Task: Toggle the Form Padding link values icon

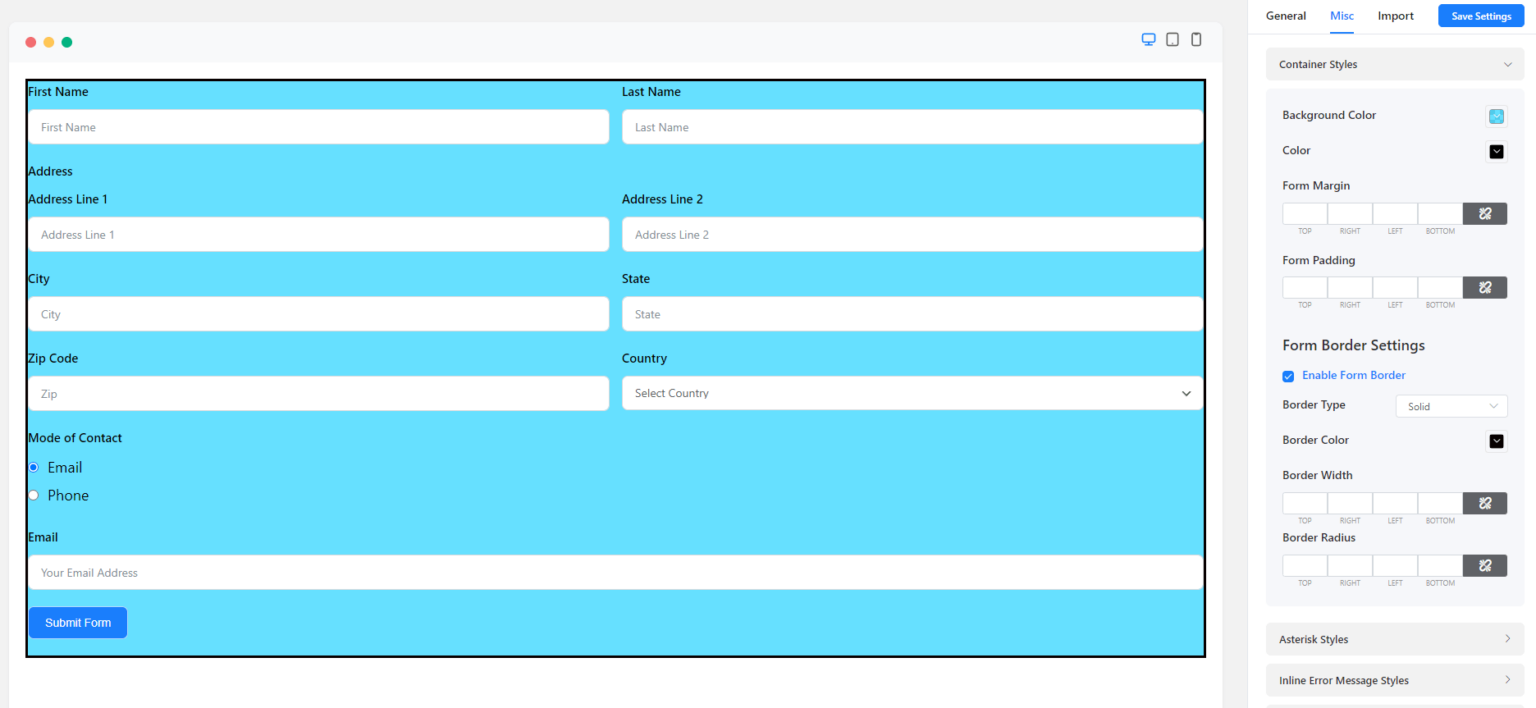Action: coord(1484,287)
